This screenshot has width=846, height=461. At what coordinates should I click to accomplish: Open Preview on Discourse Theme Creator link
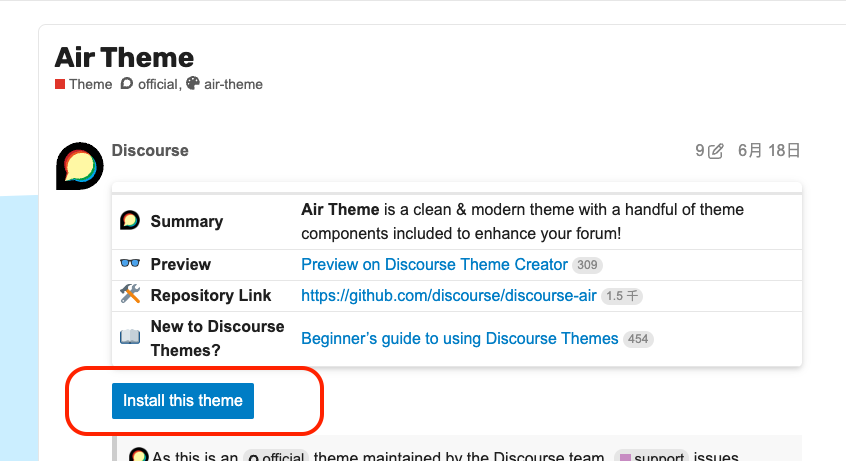pyautogui.click(x=434, y=265)
